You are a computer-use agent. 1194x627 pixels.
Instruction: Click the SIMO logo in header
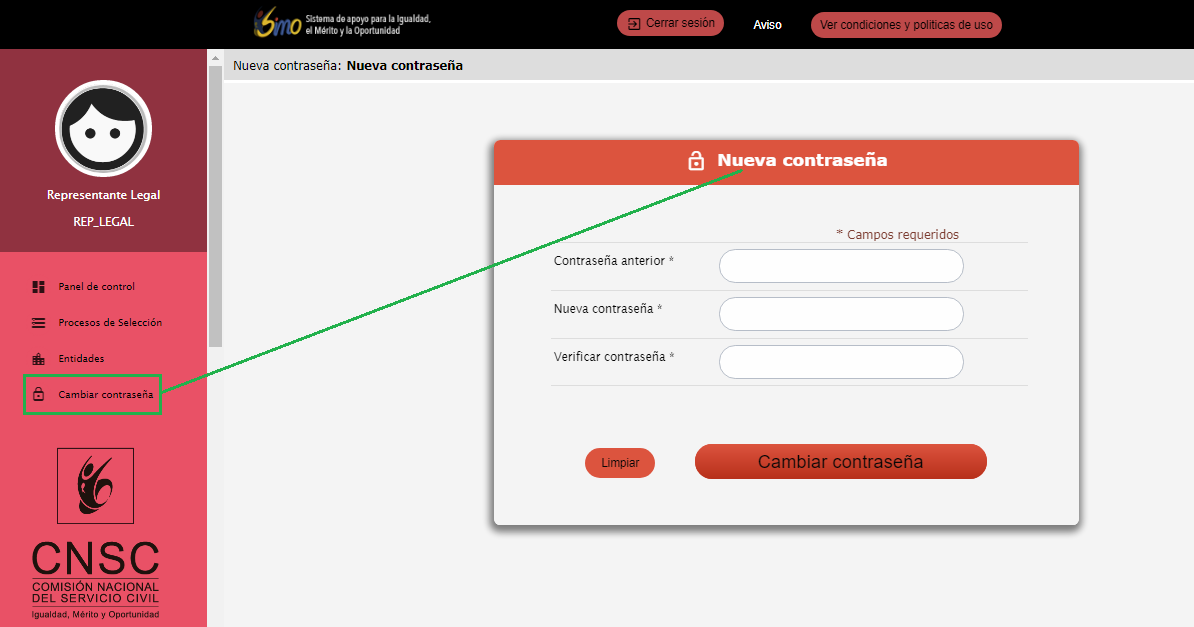pyautogui.click(x=278, y=24)
